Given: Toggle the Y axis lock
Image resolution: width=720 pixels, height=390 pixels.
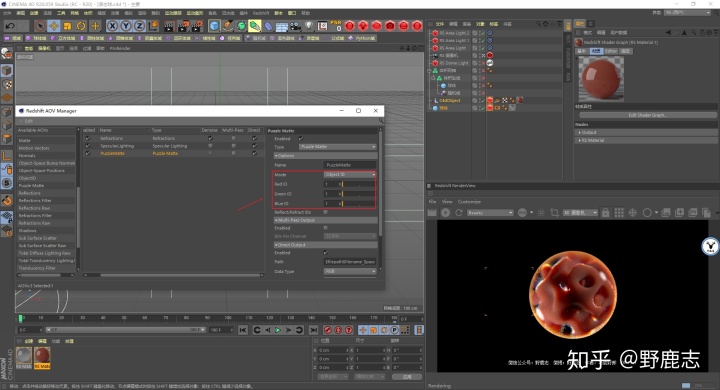Looking at the screenshot, I should click(x=125, y=26).
